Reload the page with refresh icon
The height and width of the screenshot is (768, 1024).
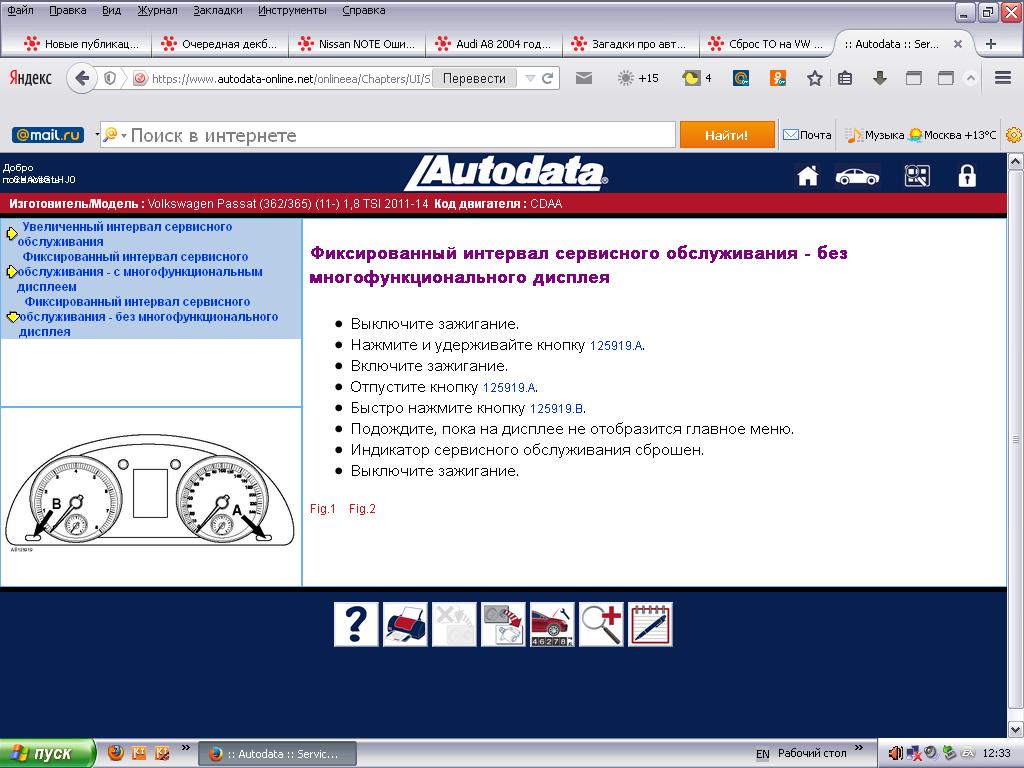[547, 78]
